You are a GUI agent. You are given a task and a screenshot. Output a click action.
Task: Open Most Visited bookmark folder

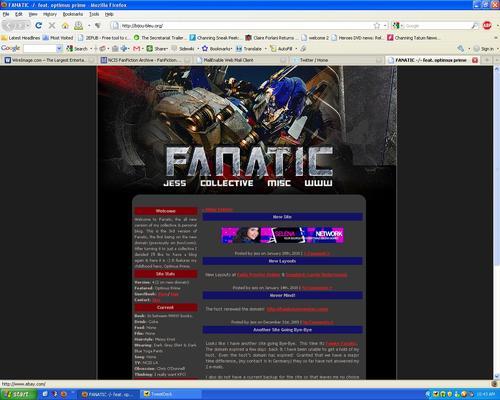(x=58, y=38)
